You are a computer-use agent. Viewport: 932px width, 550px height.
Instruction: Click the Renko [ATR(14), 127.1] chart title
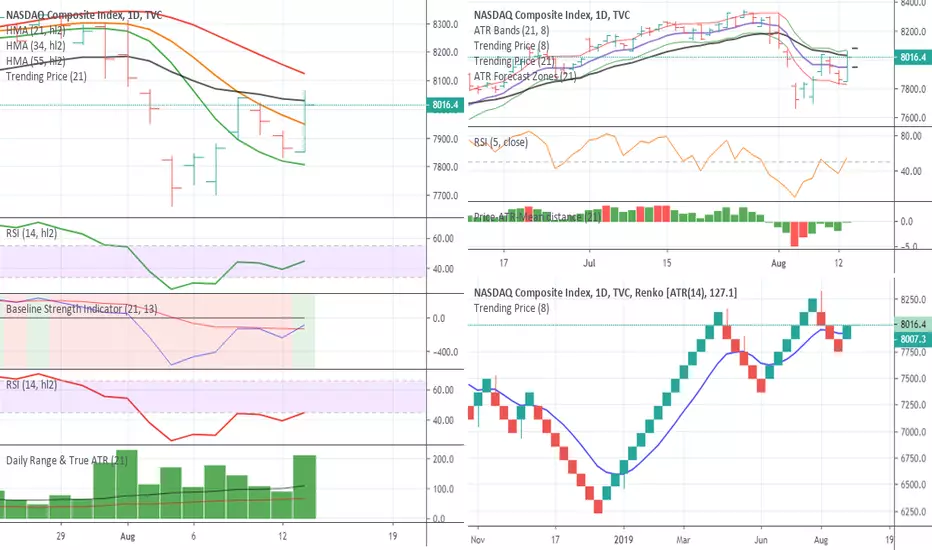605,293
